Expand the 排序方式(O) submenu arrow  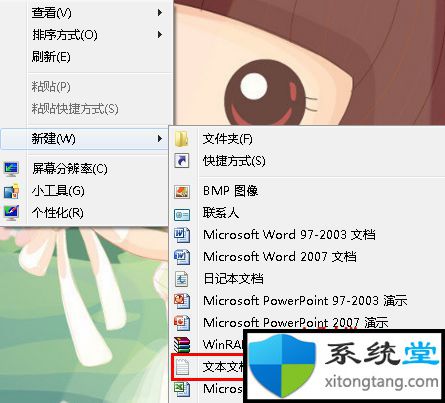[x=160, y=35]
